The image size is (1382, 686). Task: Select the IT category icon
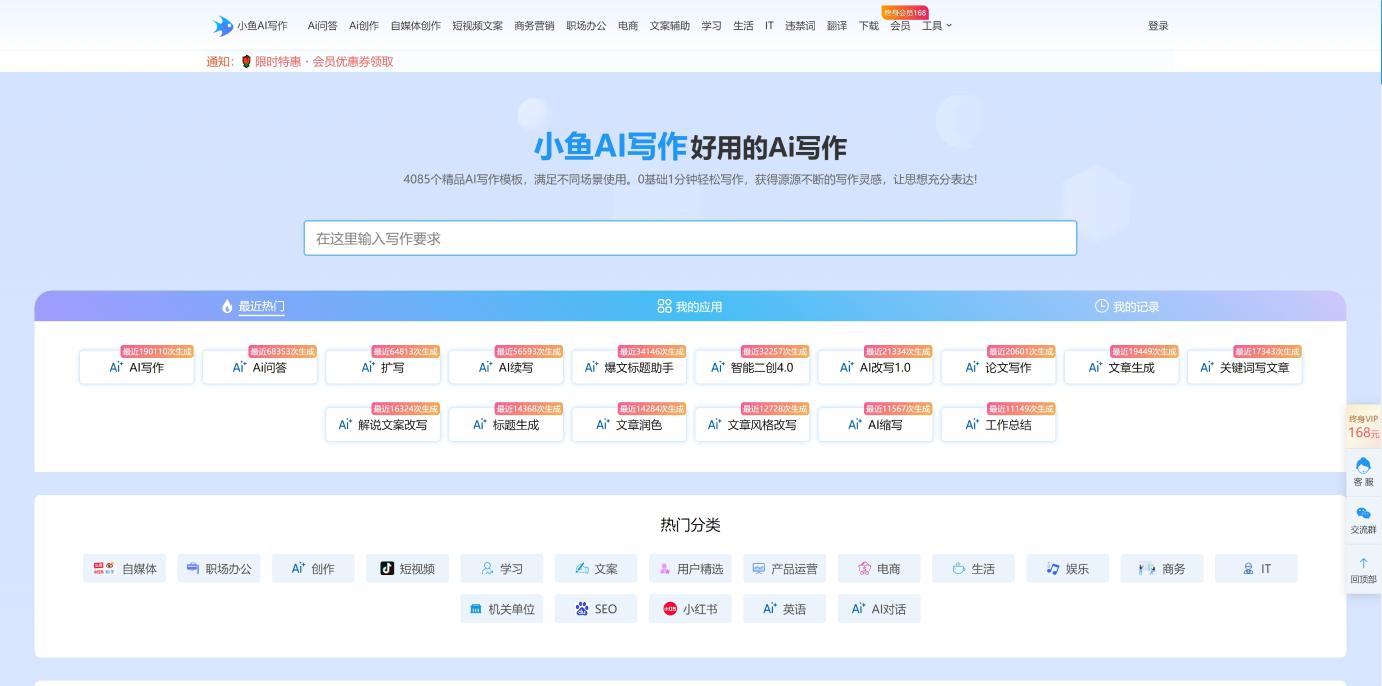(1248, 568)
